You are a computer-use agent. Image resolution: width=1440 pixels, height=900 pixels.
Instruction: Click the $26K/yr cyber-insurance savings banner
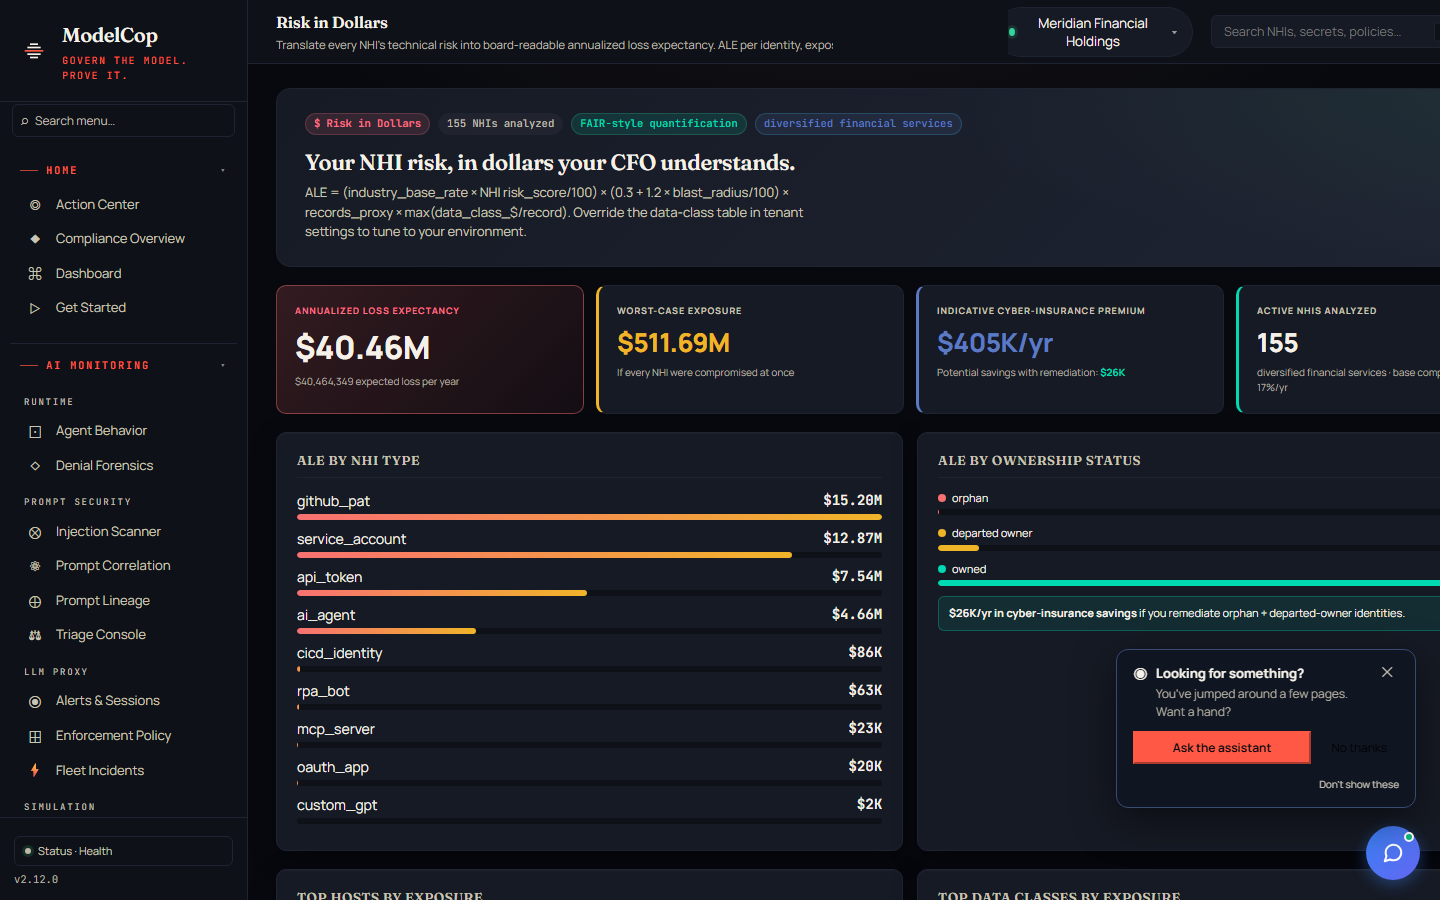tap(1189, 614)
